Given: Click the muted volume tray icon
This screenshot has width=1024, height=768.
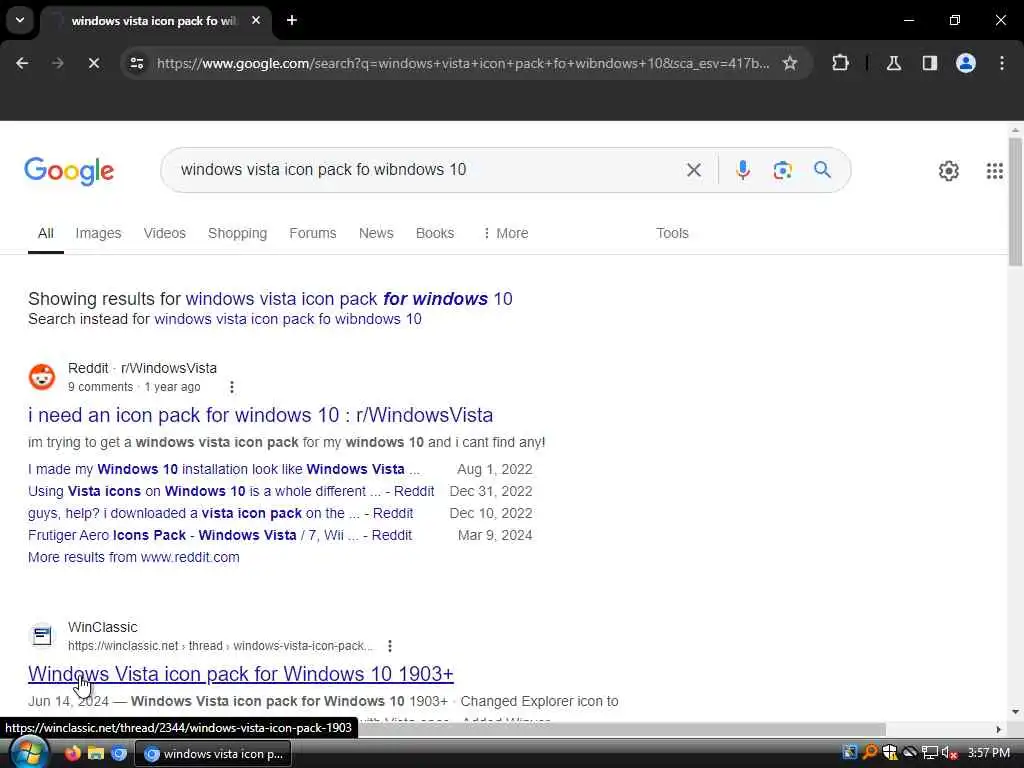Looking at the screenshot, I should [949, 753].
